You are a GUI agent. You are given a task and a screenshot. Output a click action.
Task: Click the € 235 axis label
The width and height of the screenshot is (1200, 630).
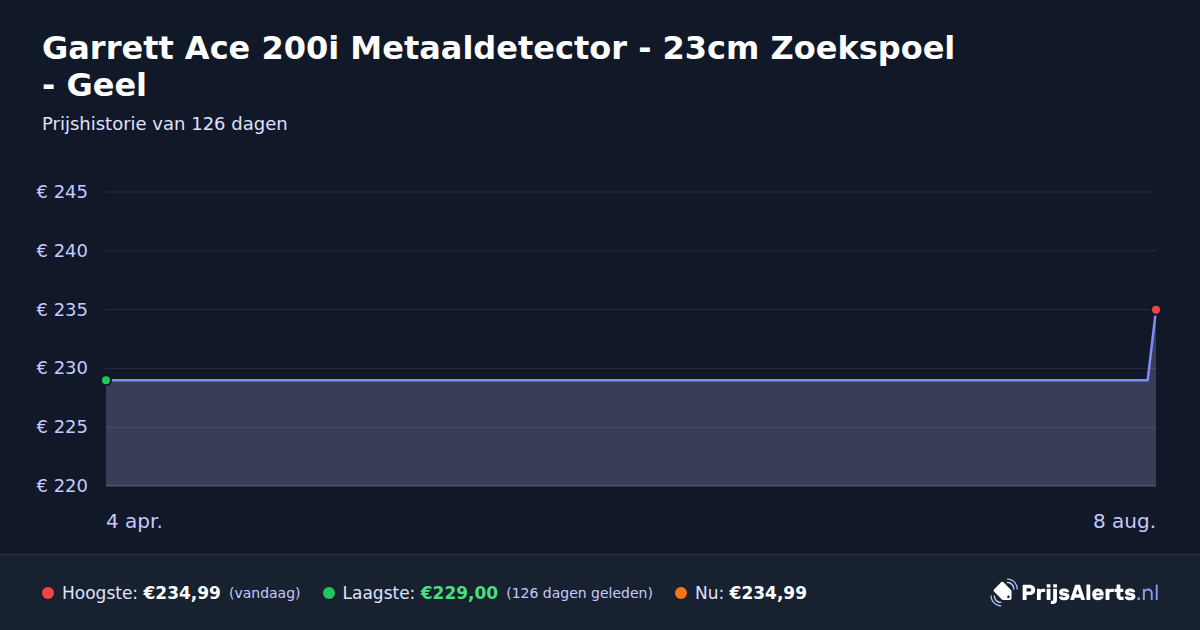pos(62,310)
